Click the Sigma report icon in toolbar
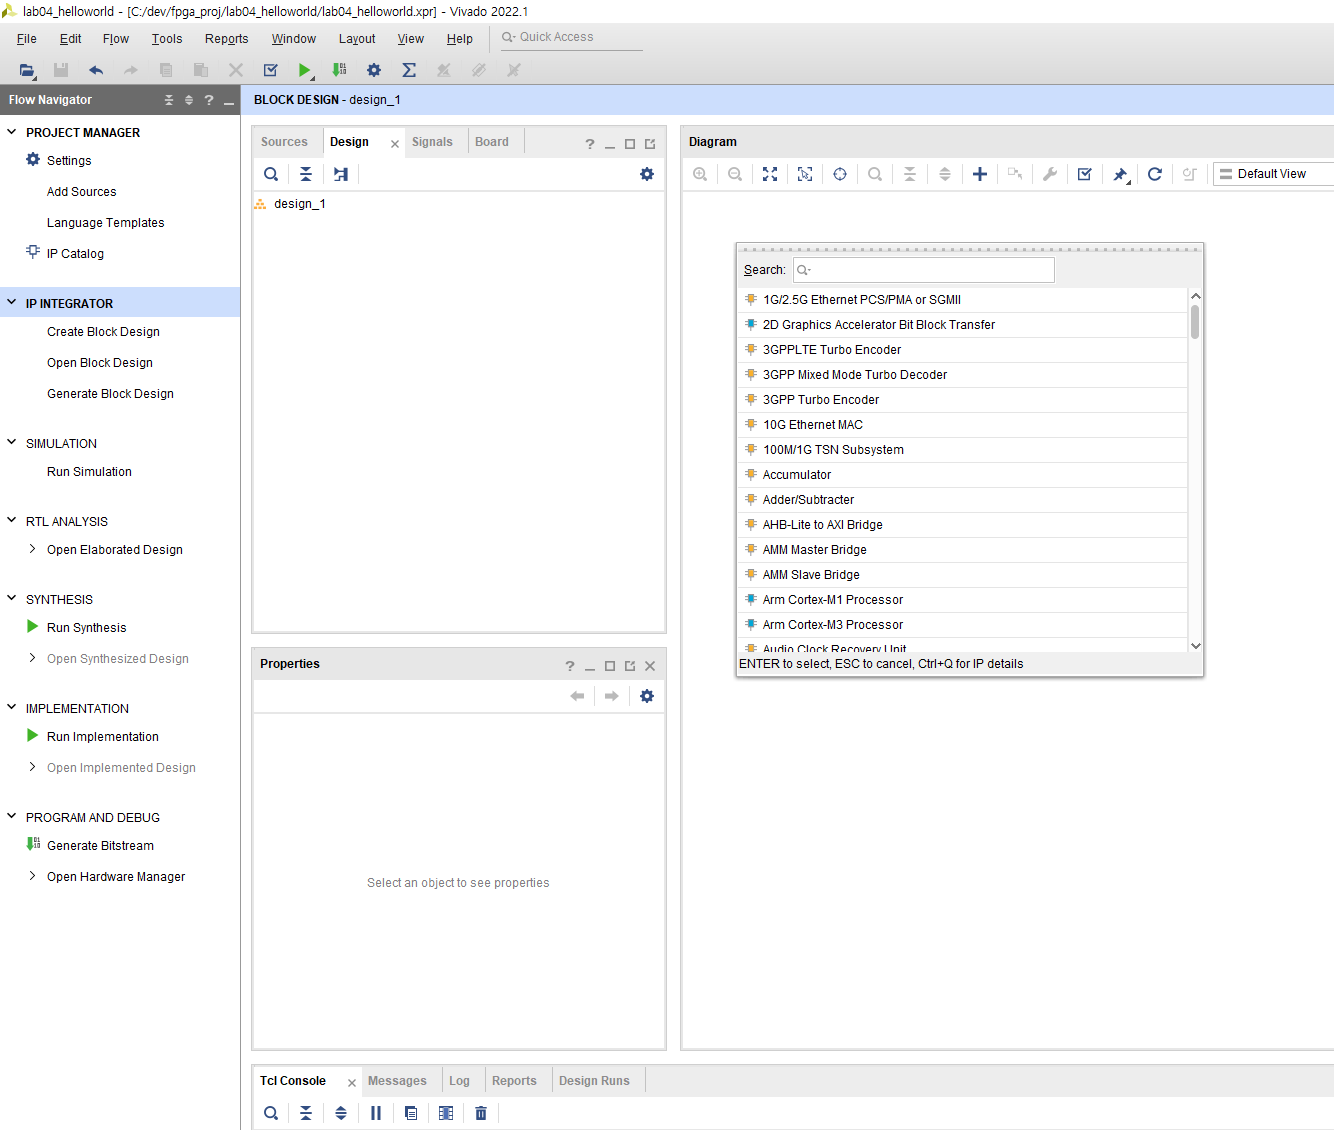Viewport: 1334px width, 1130px height. coord(409,70)
